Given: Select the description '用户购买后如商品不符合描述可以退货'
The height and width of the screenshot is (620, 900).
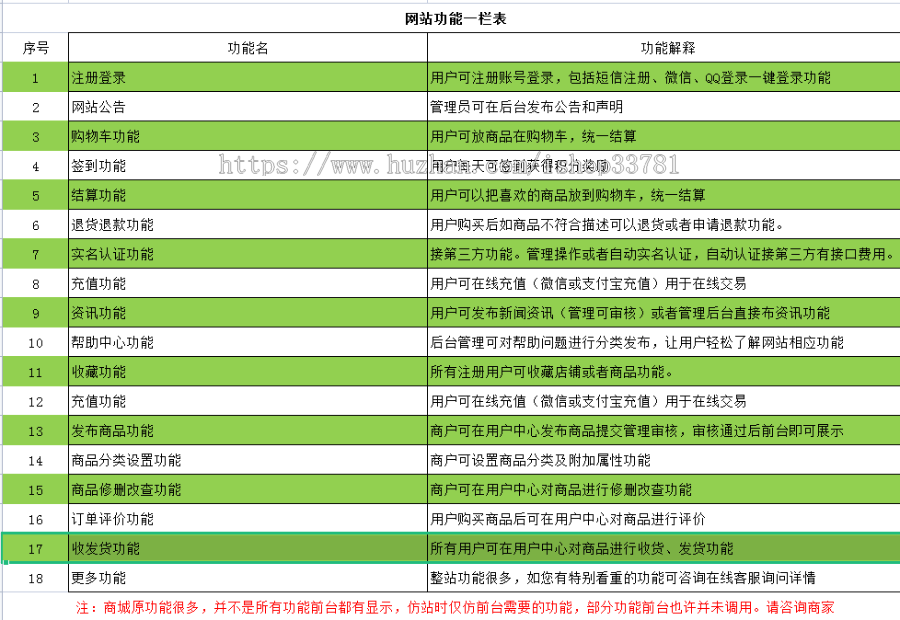Looking at the screenshot, I should pos(664,225).
